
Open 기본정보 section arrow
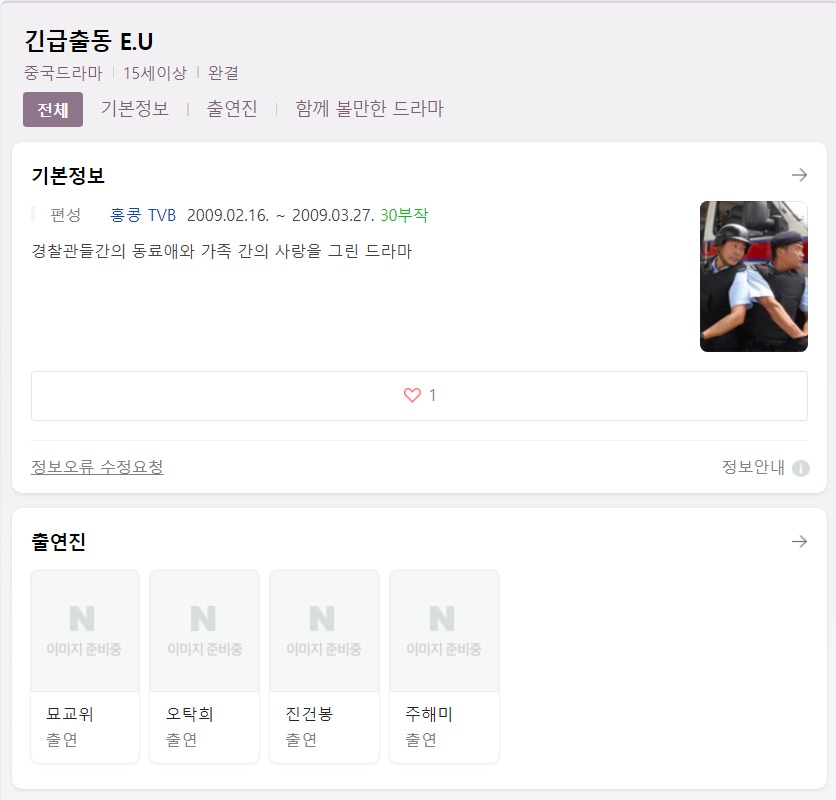(799, 175)
